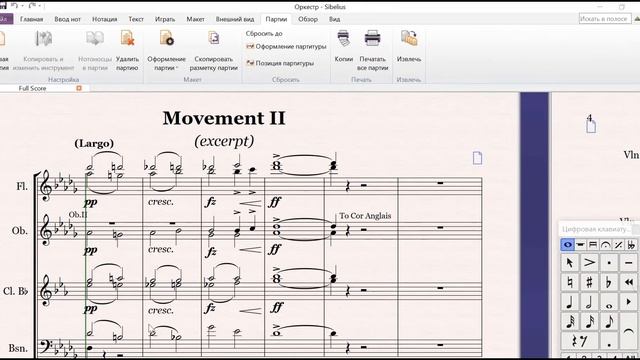Click the search ribbon input field
The width and height of the screenshot is (640, 360).
pos(605,19)
